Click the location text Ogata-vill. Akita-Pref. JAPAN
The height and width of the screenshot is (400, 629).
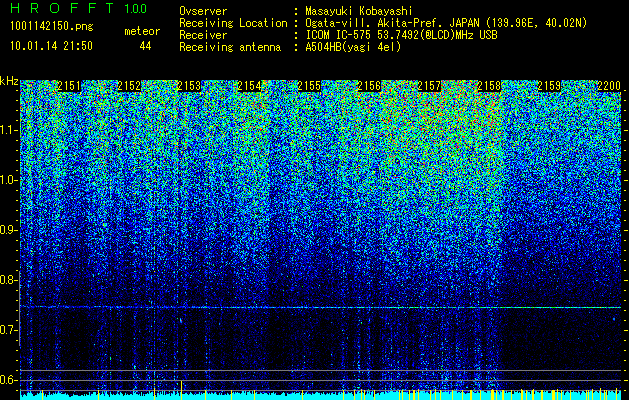pyautogui.click(x=392, y=23)
